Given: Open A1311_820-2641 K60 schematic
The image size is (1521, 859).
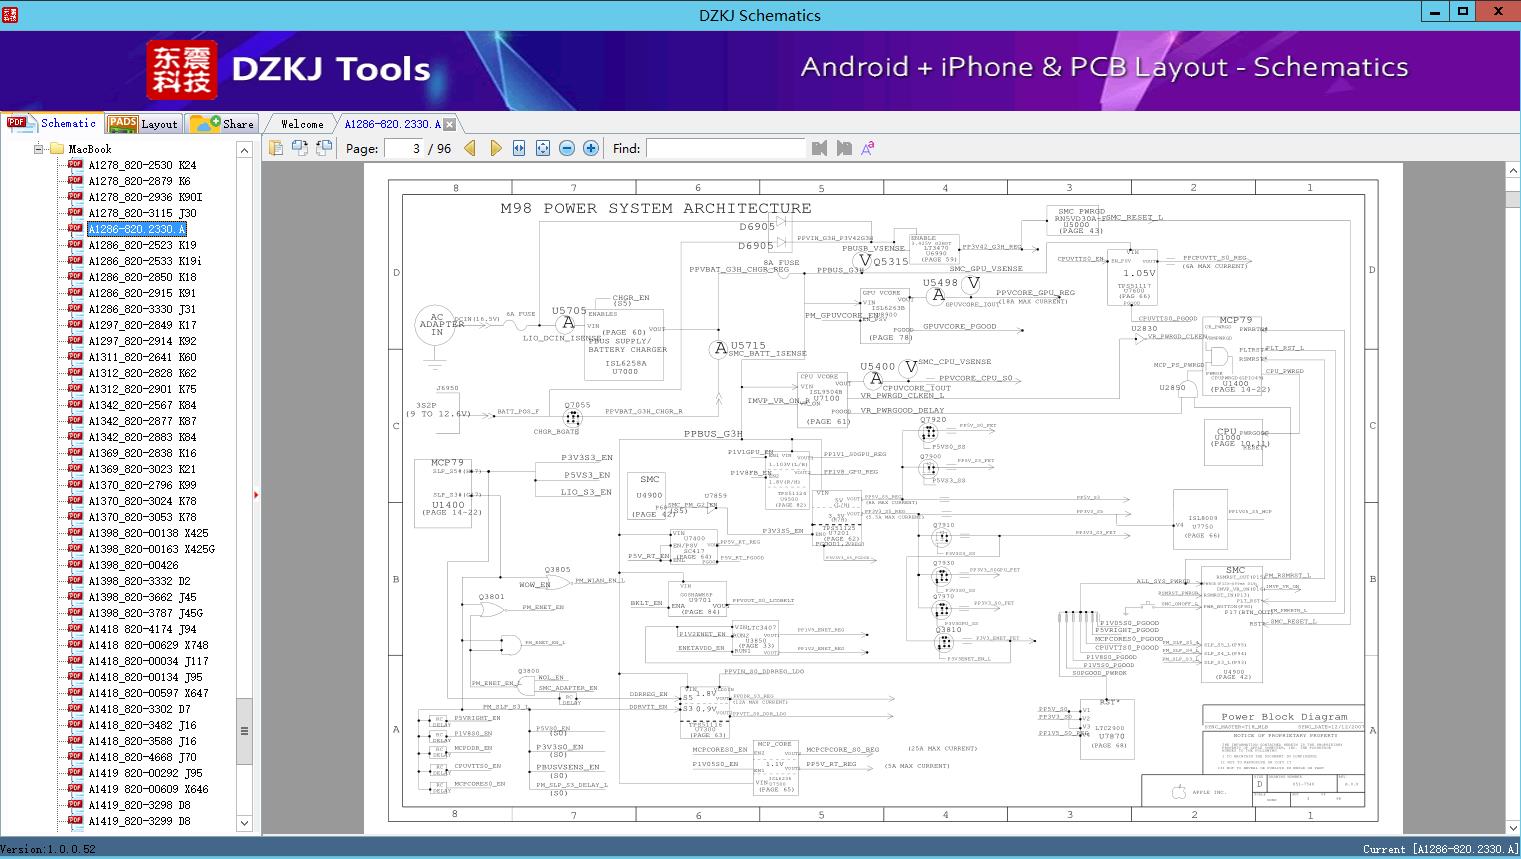Looking at the screenshot, I should point(142,357).
